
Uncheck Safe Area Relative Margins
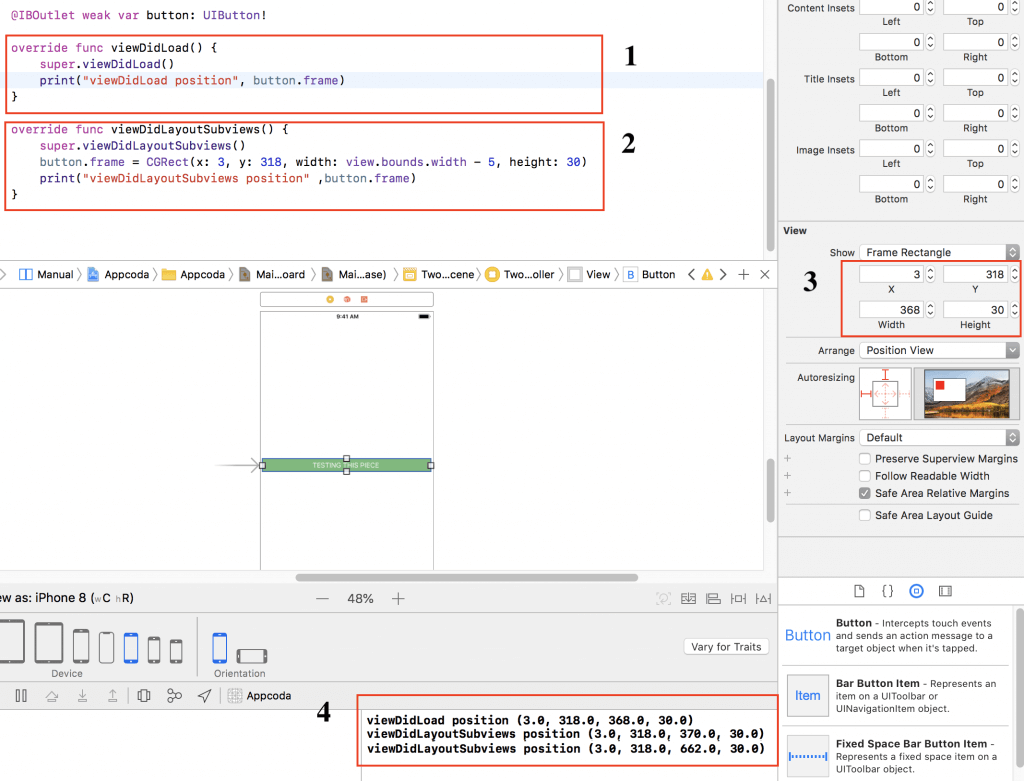coord(864,493)
